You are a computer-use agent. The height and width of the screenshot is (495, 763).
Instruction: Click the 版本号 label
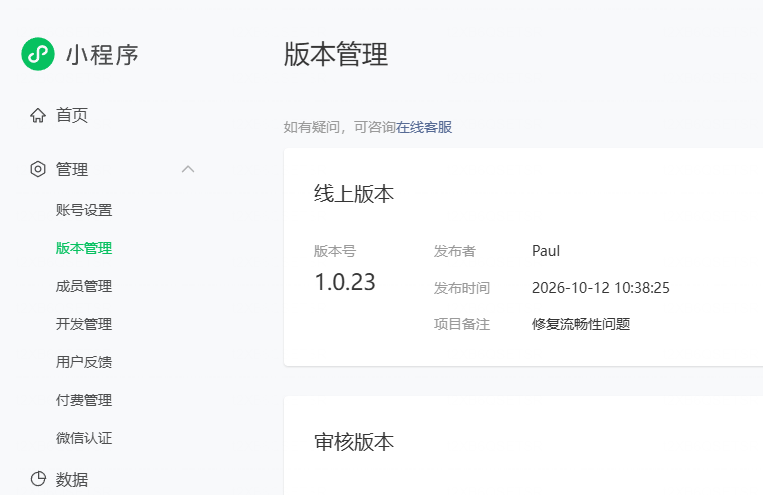335,251
